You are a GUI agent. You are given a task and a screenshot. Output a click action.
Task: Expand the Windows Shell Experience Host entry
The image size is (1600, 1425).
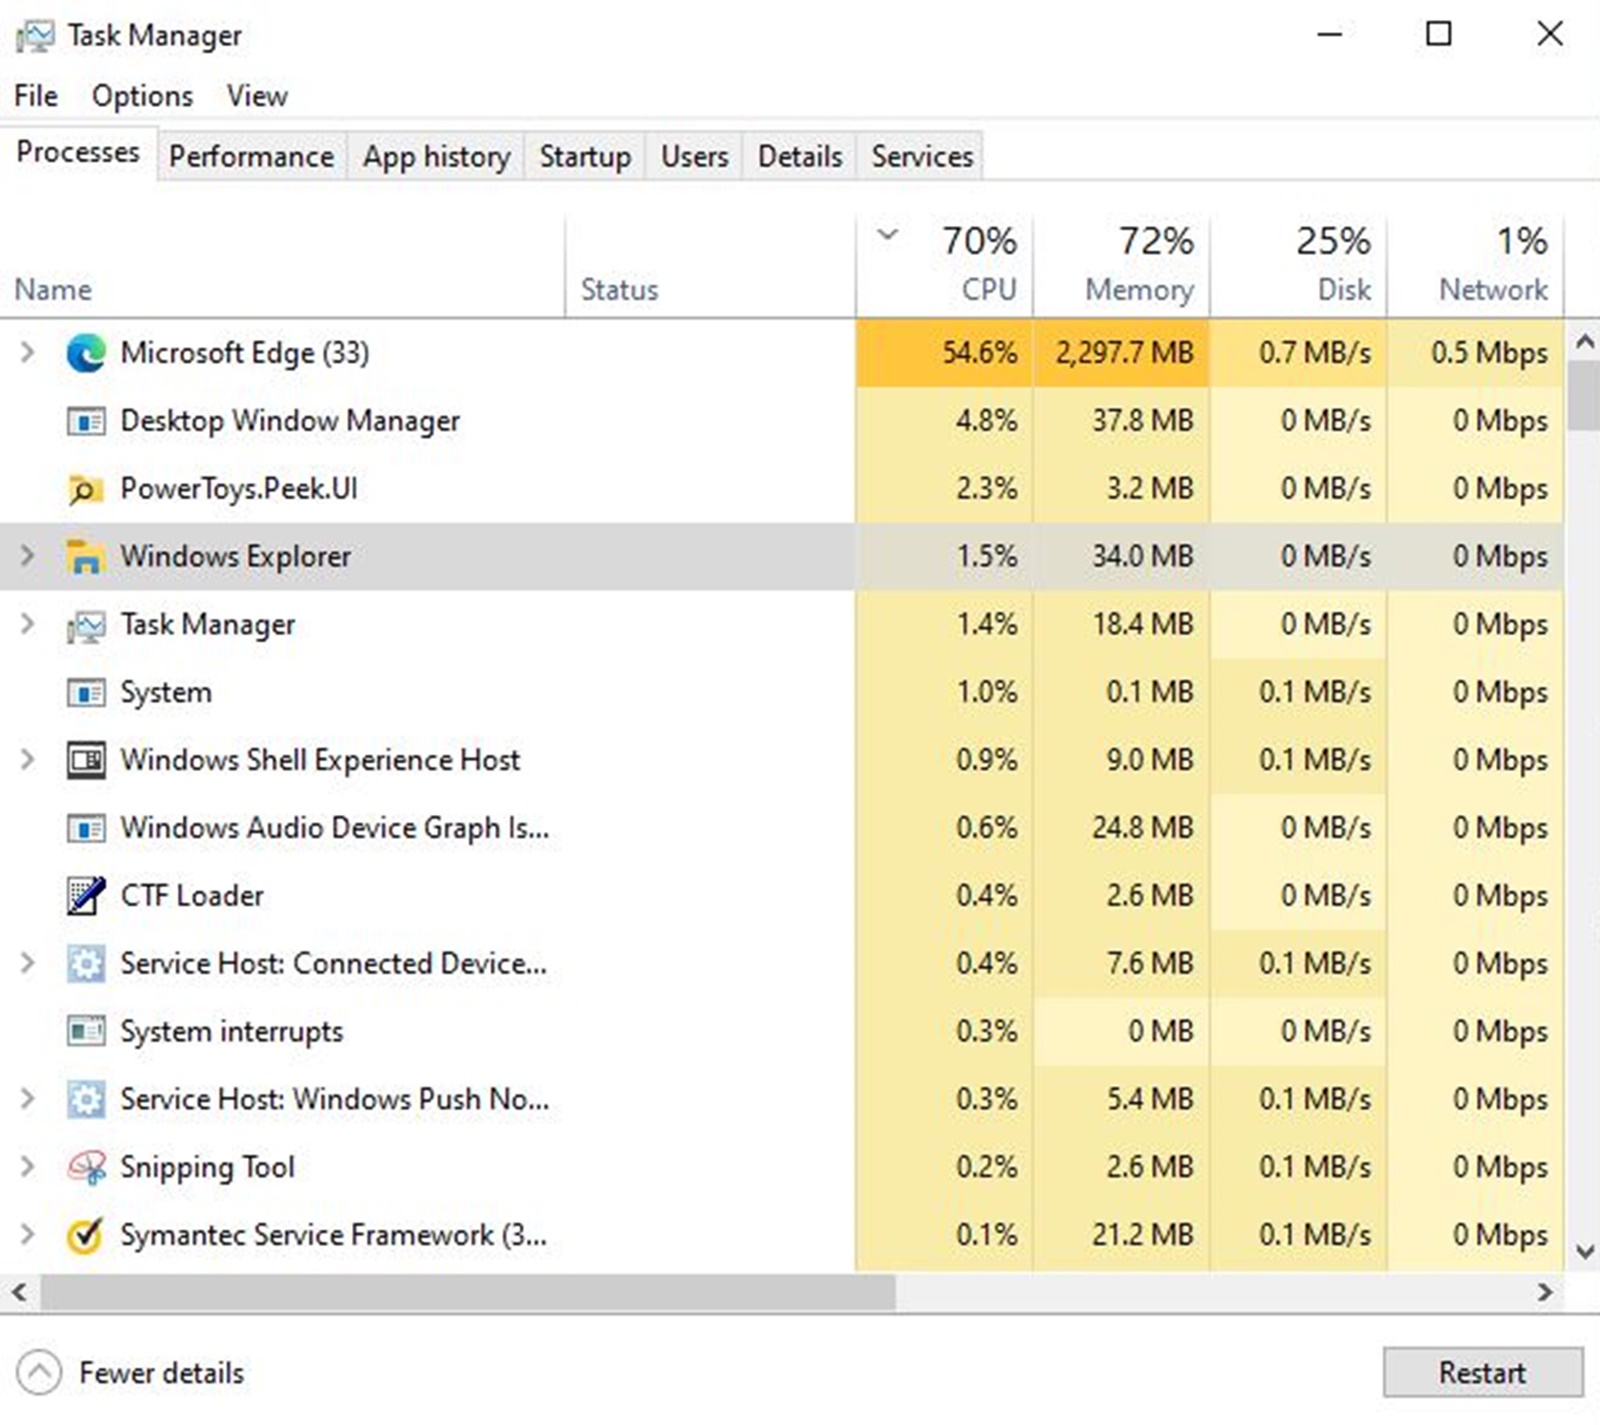[27, 760]
